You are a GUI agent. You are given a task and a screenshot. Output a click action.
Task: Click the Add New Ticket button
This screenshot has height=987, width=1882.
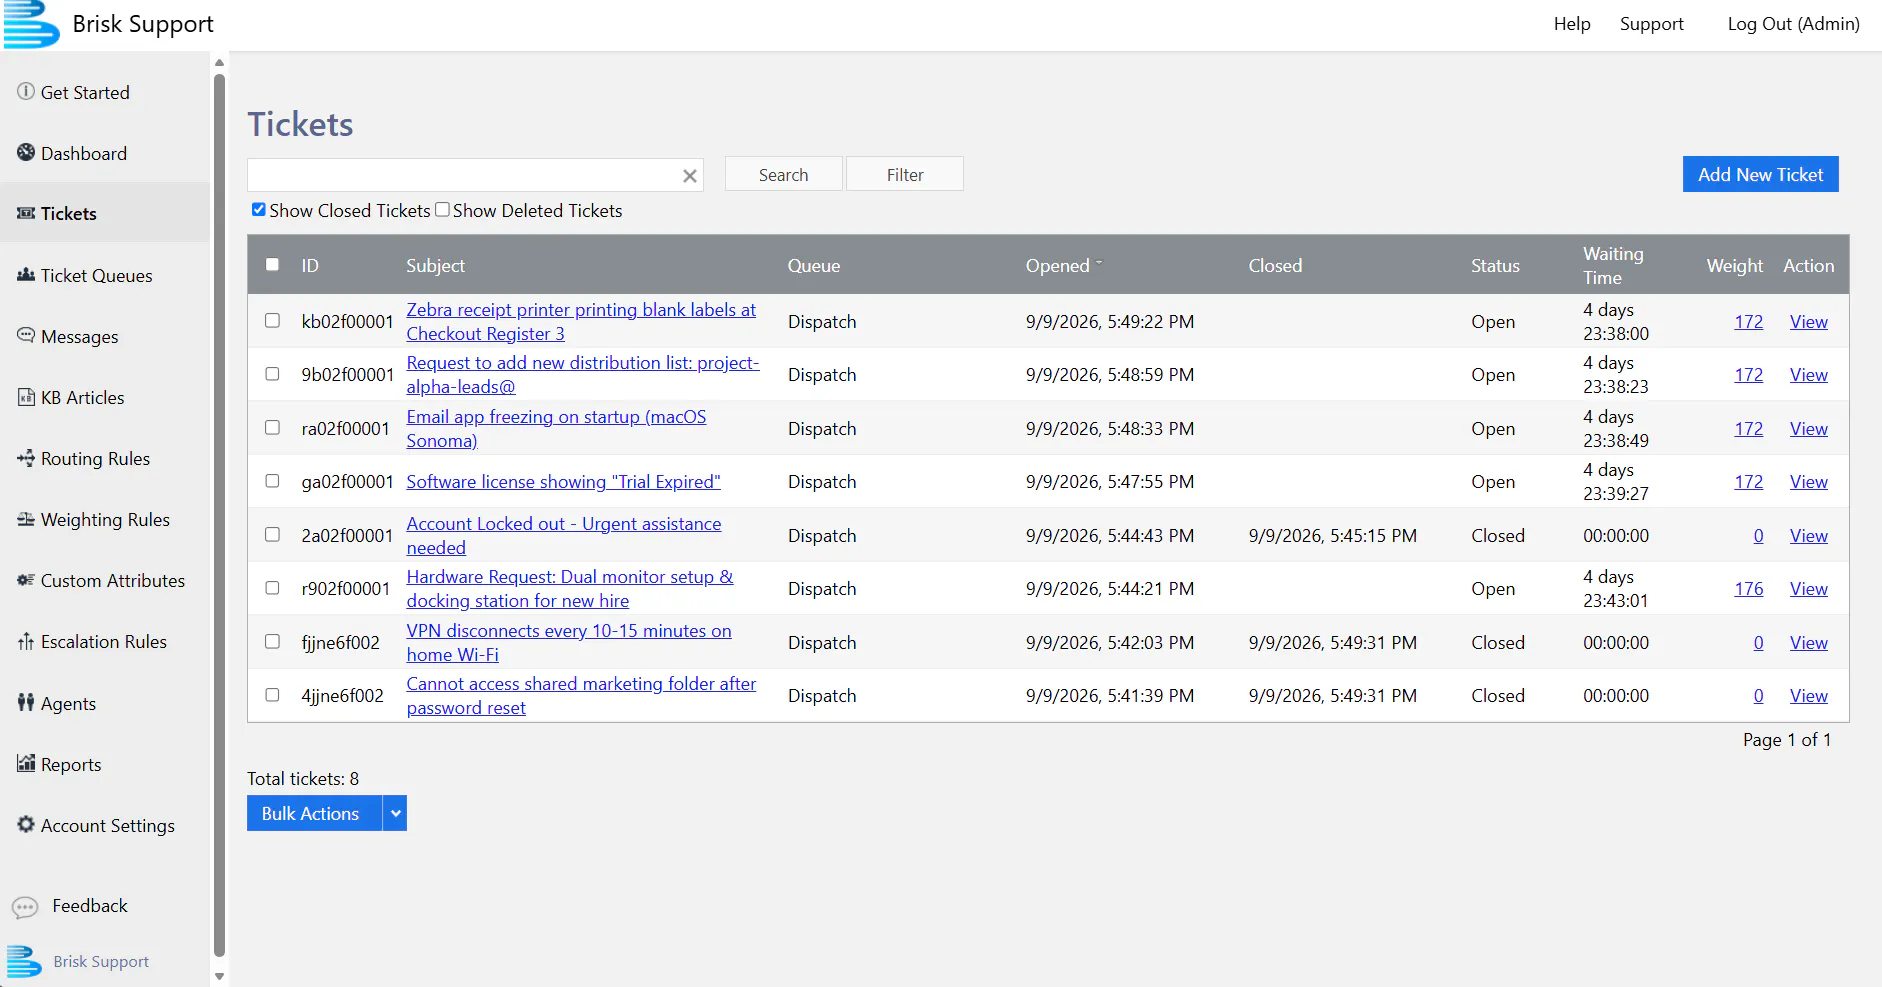(x=1760, y=175)
